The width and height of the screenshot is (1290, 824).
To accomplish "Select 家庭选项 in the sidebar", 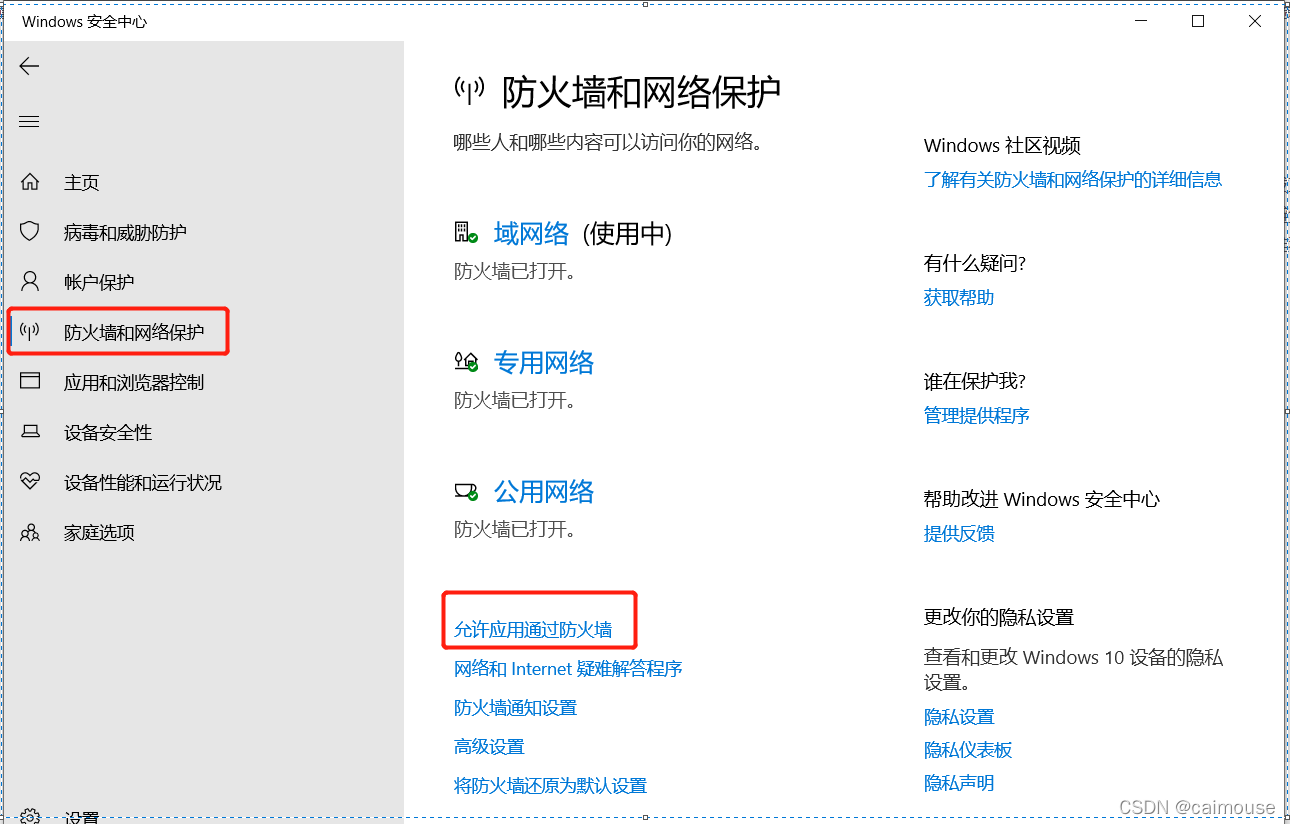I will click(x=99, y=532).
